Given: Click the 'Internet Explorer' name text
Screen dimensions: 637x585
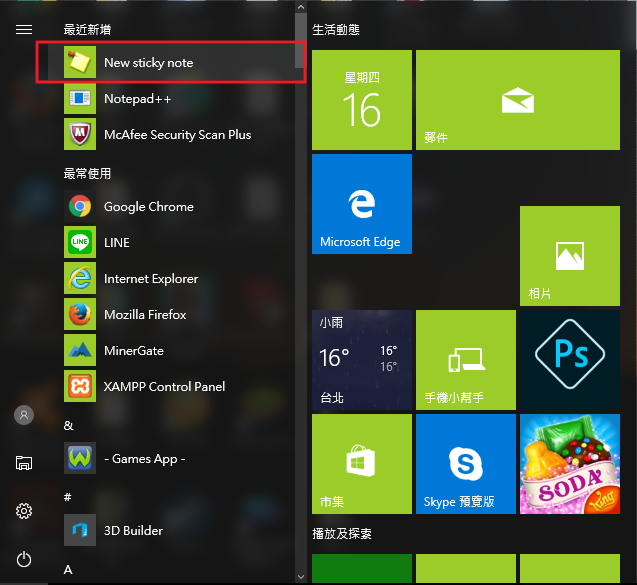Looking at the screenshot, I should point(151,279).
